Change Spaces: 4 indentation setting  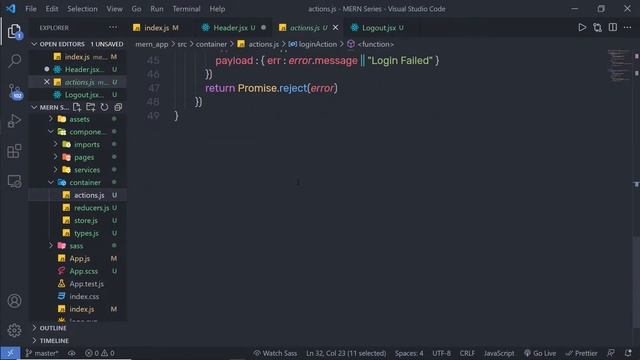pos(409,353)
